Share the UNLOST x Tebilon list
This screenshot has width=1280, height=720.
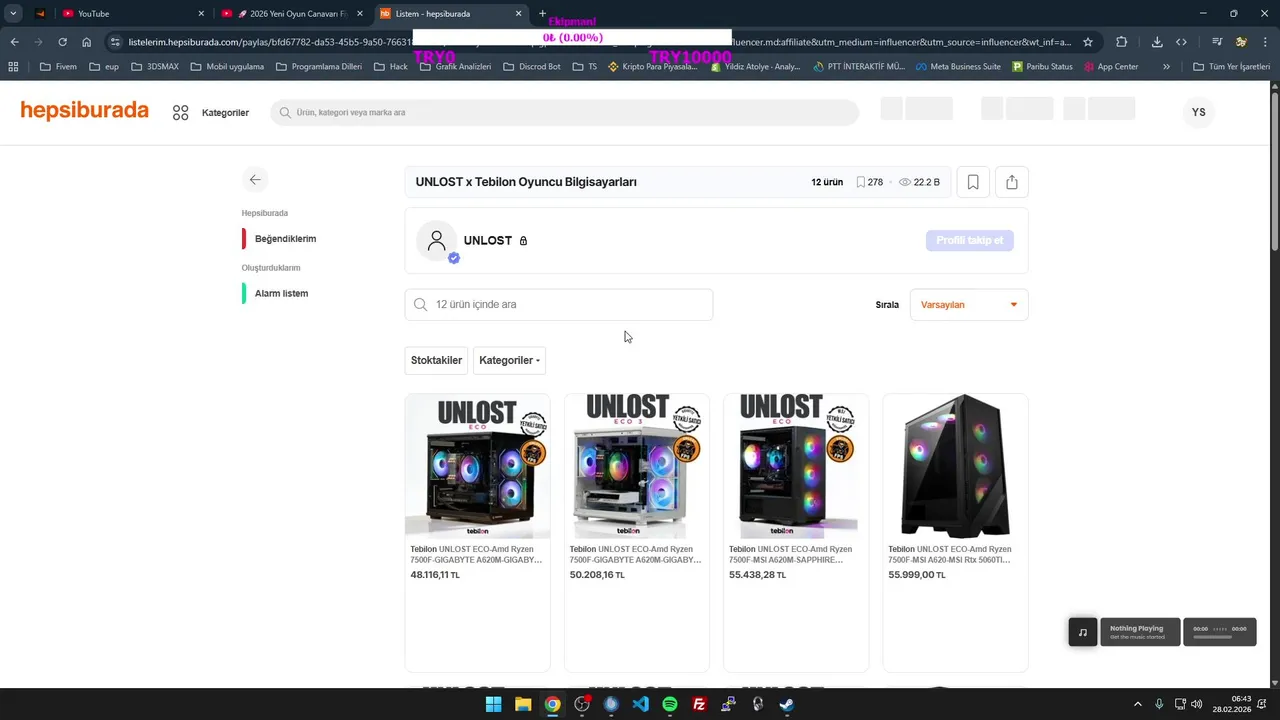(x=1012, y=182)
